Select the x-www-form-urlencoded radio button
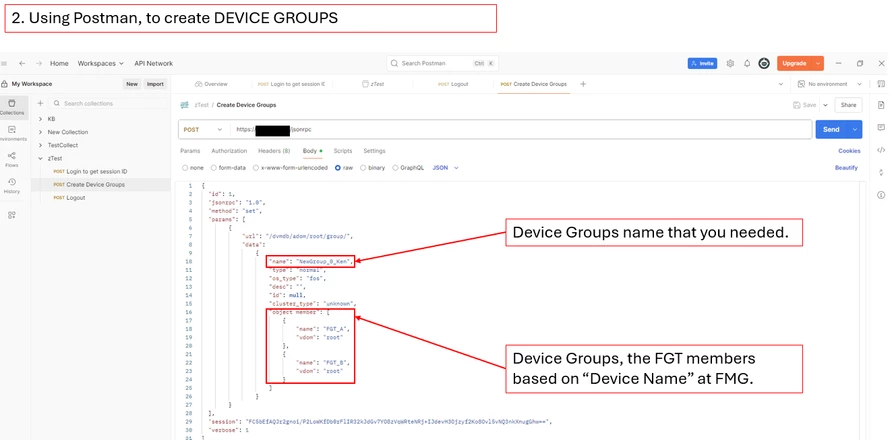894x440 pixels. point(255,168)
